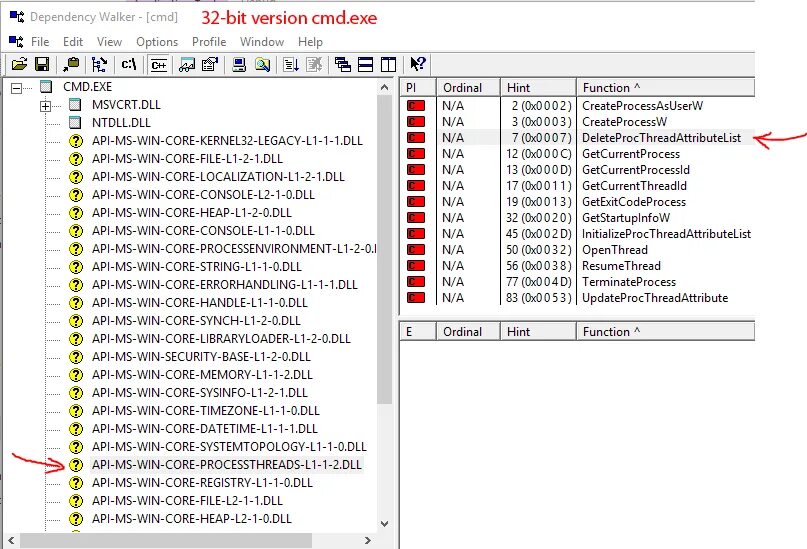Select API-MS-WIN-SECURITY-BASE-L1-2-0.DLL in tree
Image resolution: width=807 pixels, height=549 pixels.
pos(201,357)
